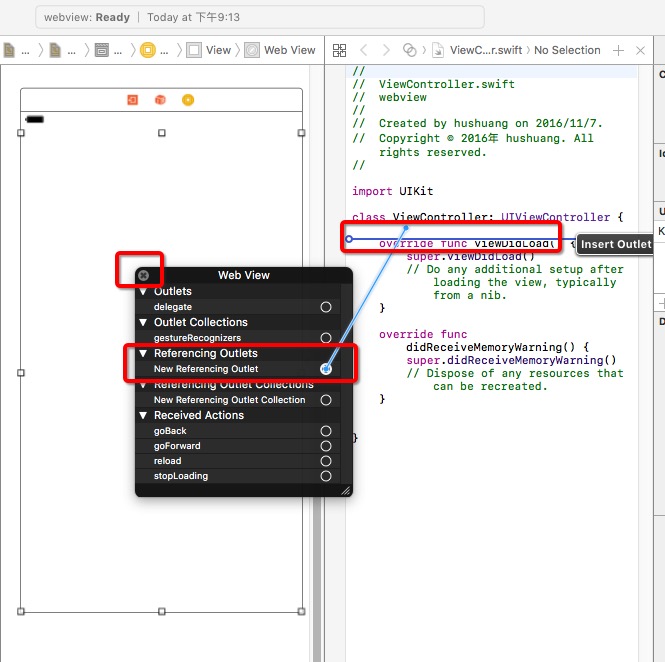The height and width of the screenshot is (662, 665).
Task: Click the first project file breadcrumb icon
Action: pos(9,50)
